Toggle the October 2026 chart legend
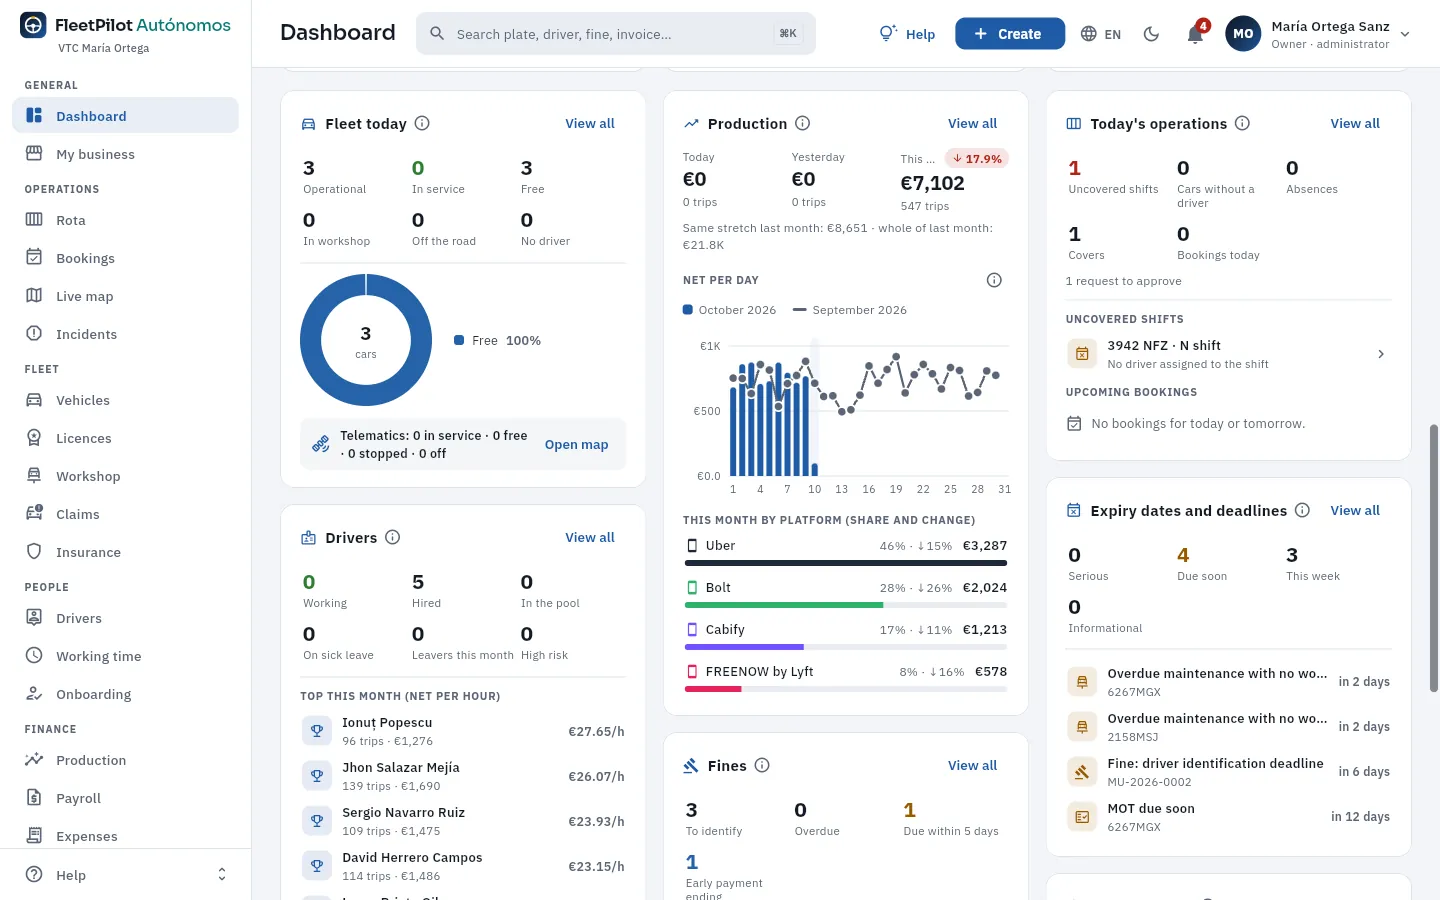 click(730, 310)
